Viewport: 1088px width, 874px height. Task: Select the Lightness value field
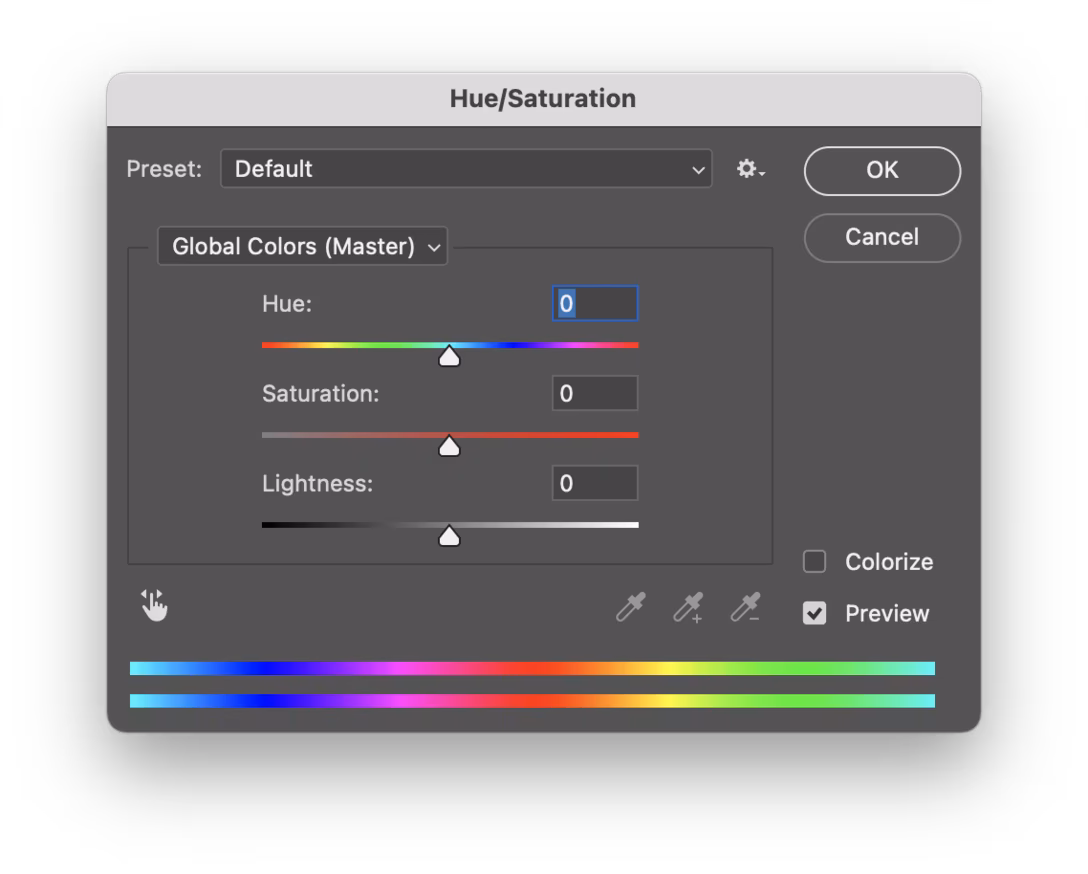point(595,483)
